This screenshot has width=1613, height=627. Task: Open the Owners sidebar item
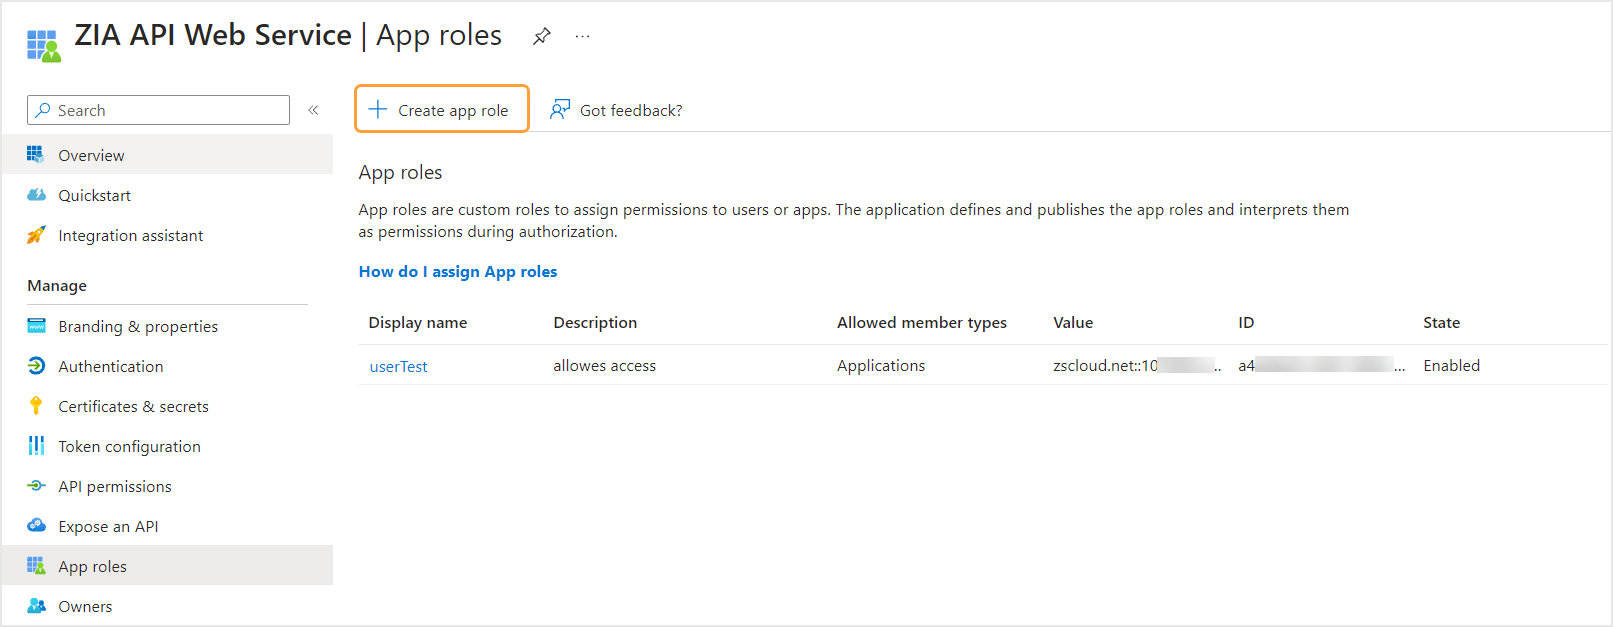point(85,606)
